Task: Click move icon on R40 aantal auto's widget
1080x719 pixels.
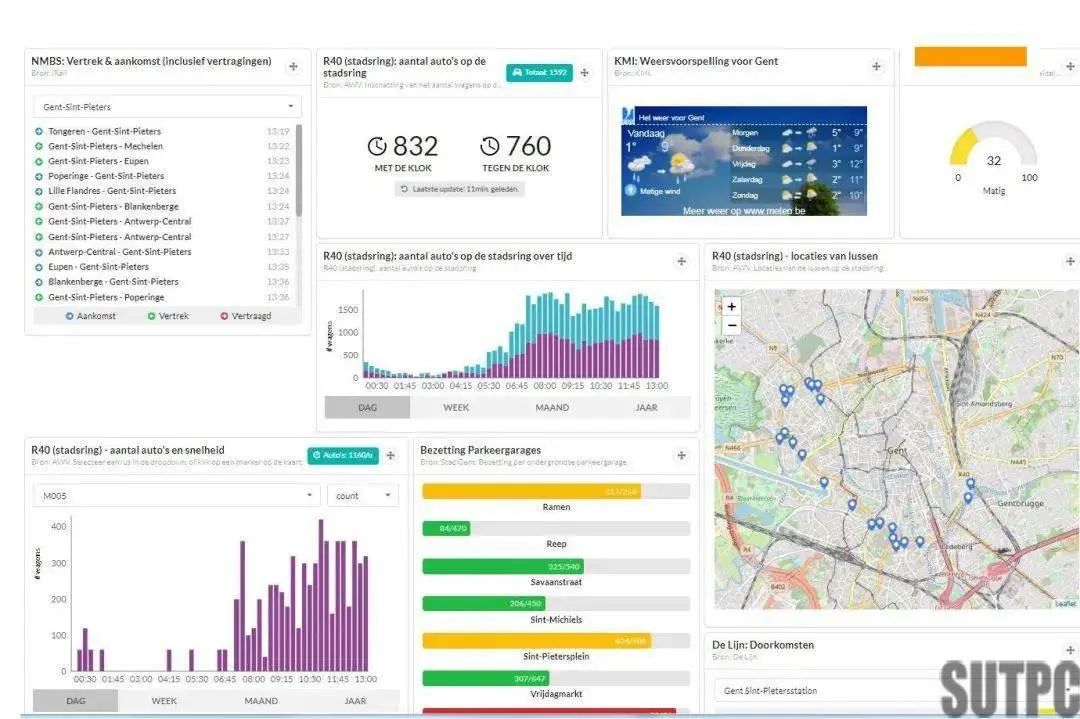Action: coord(584,72)
